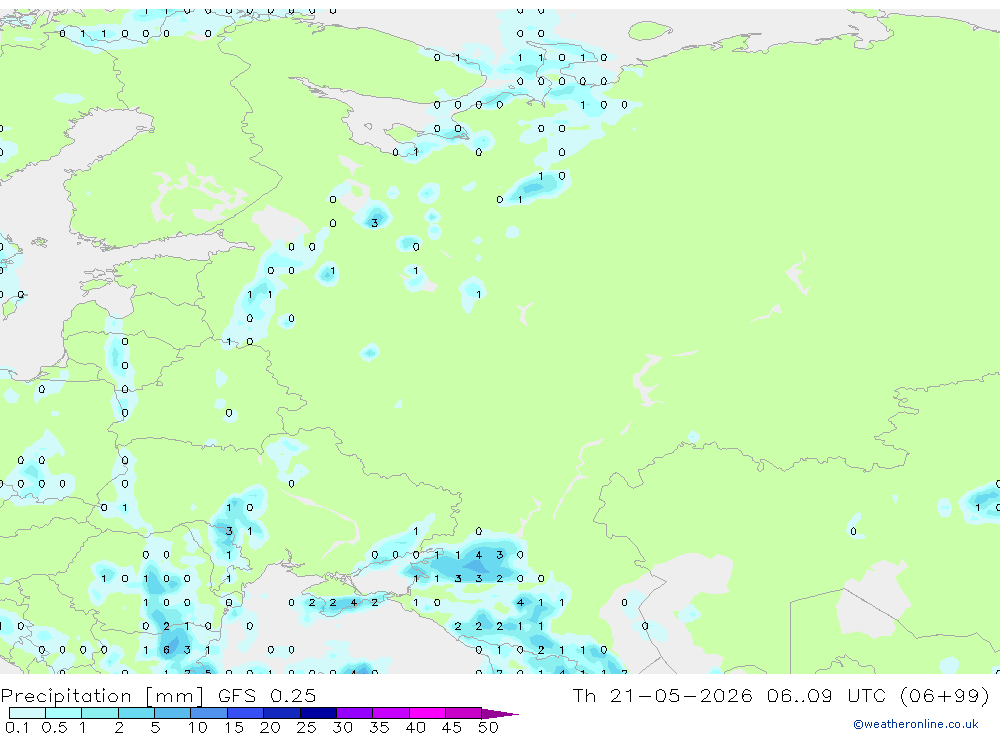Click the '10' legend scale label
The image size is (1000, 733).
(x=197, y=727)
